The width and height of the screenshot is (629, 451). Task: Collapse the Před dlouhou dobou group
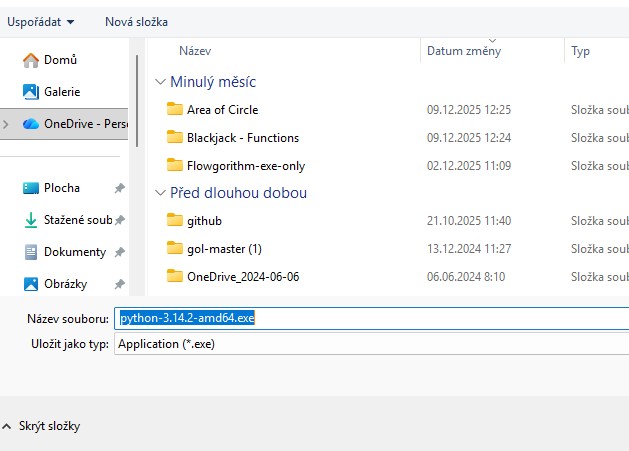point(160,193)
